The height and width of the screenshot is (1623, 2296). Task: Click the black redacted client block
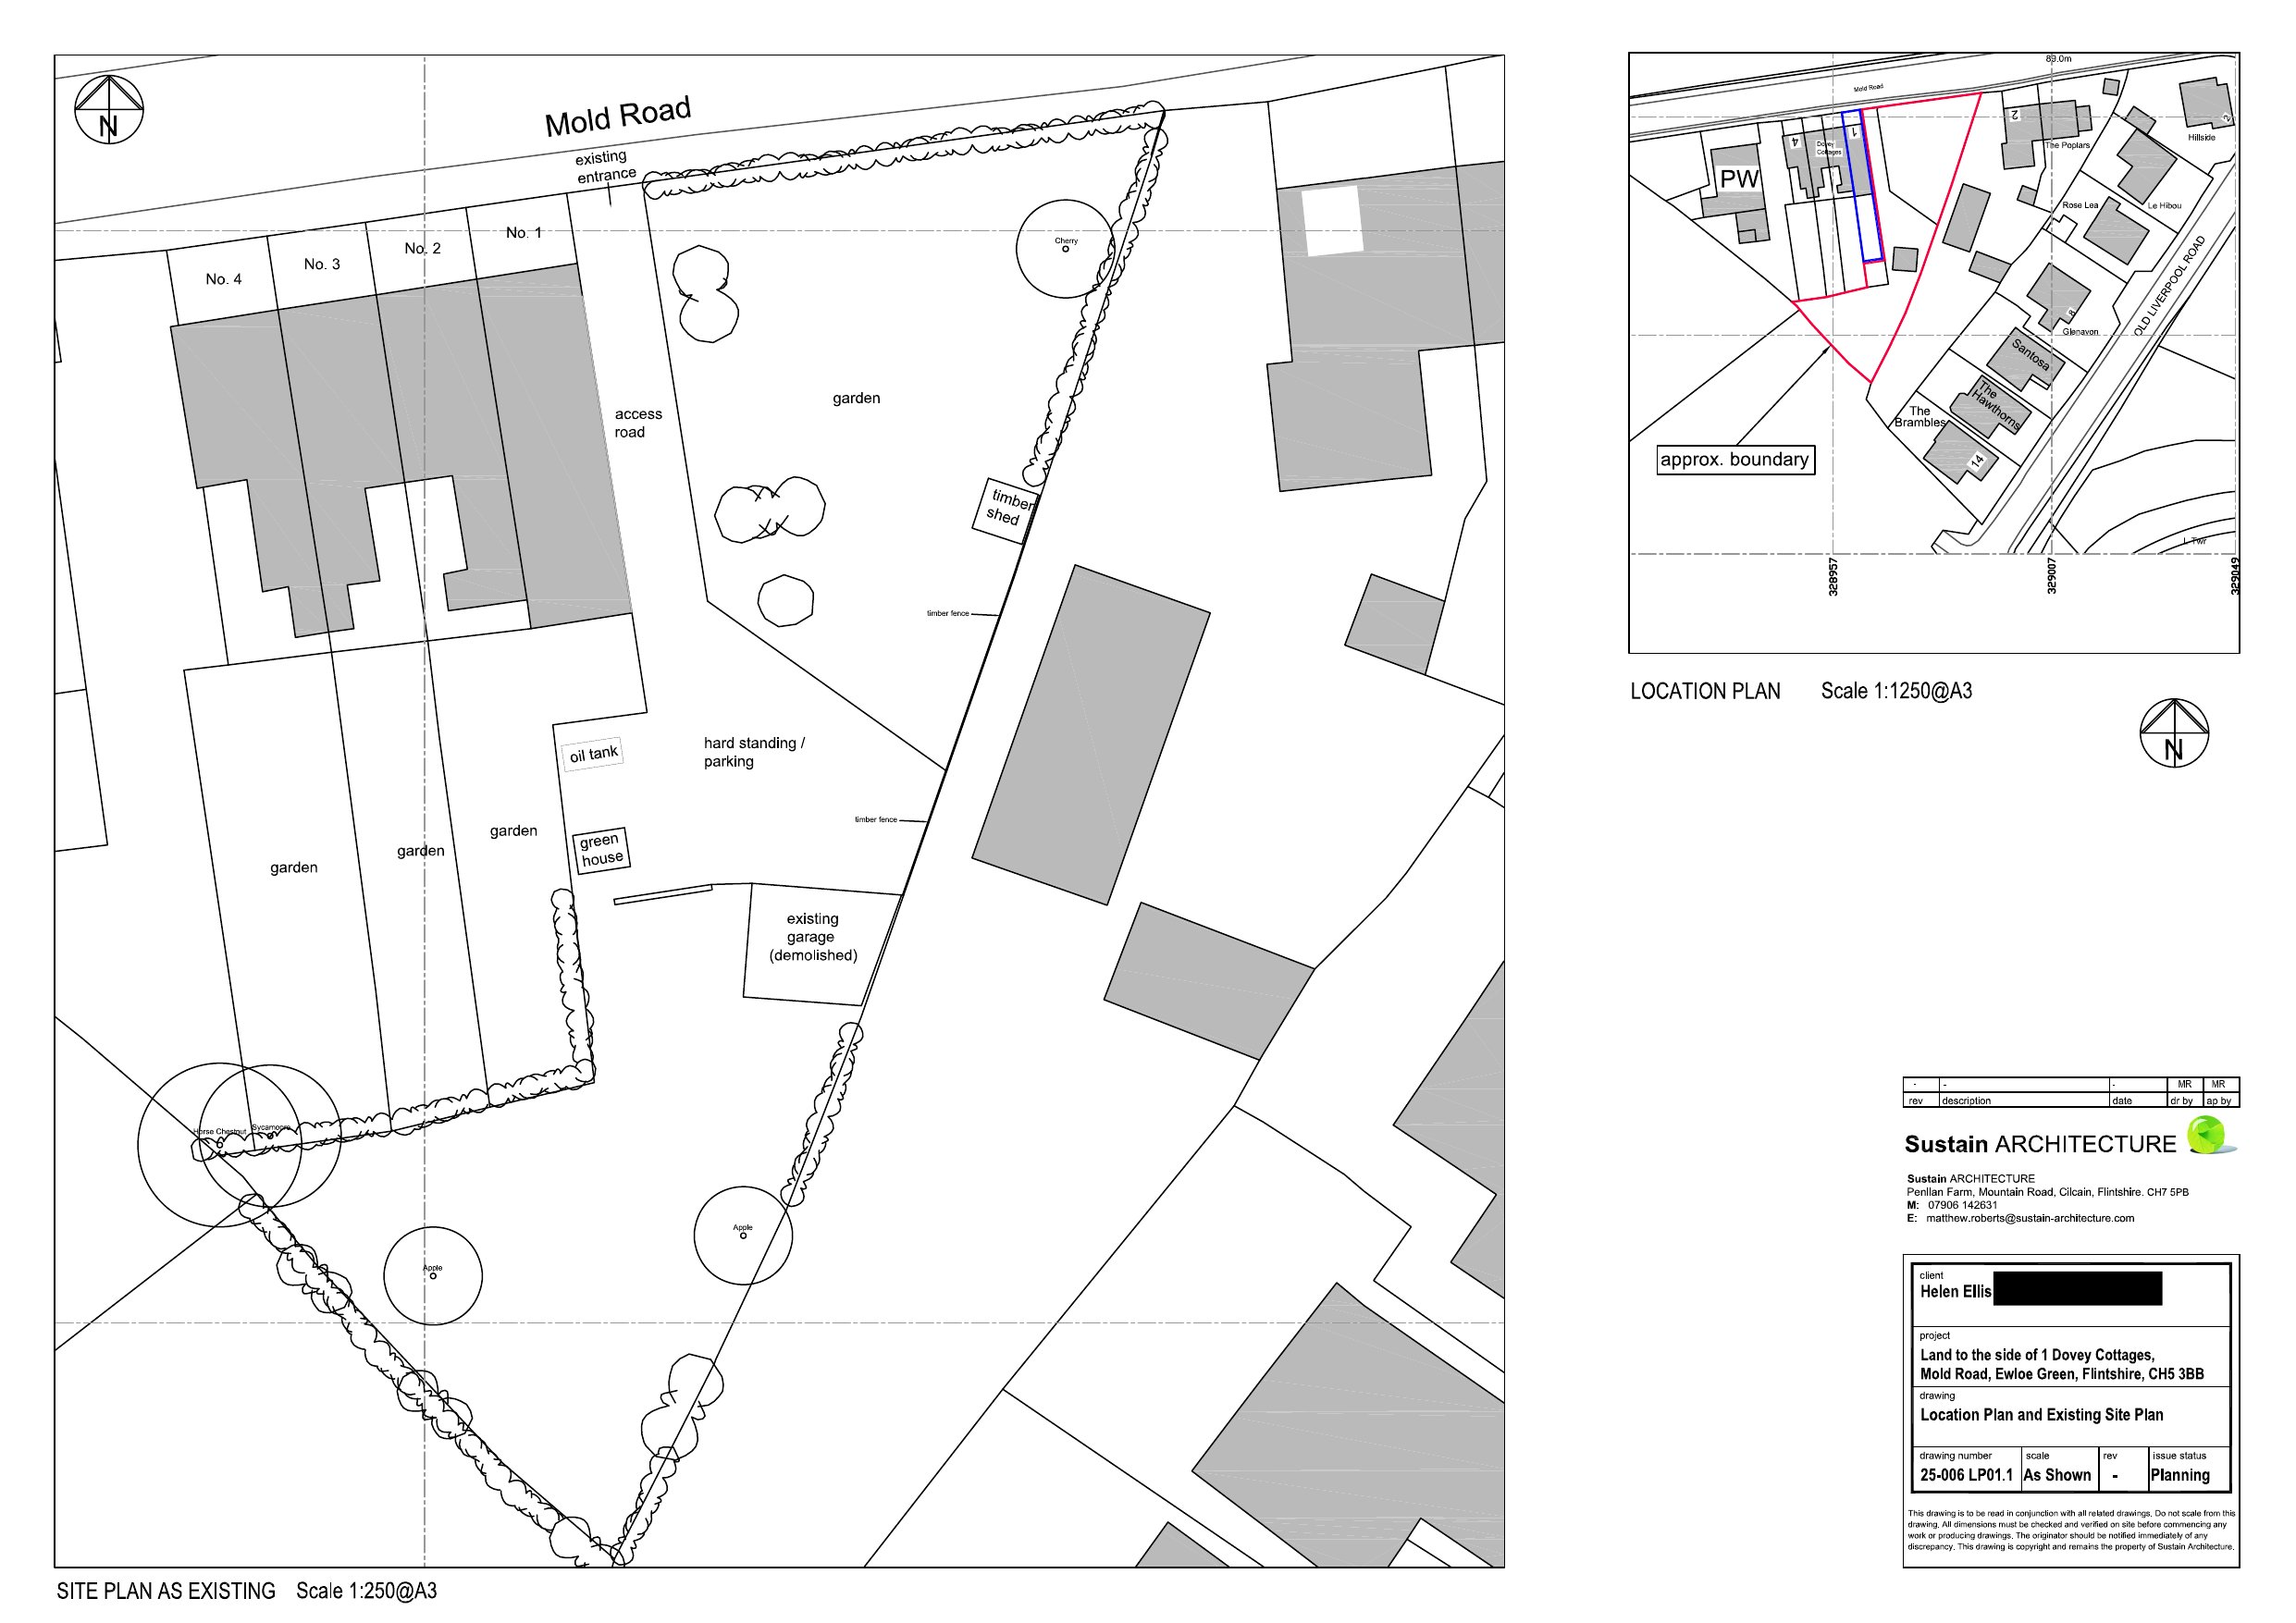2077,1289
